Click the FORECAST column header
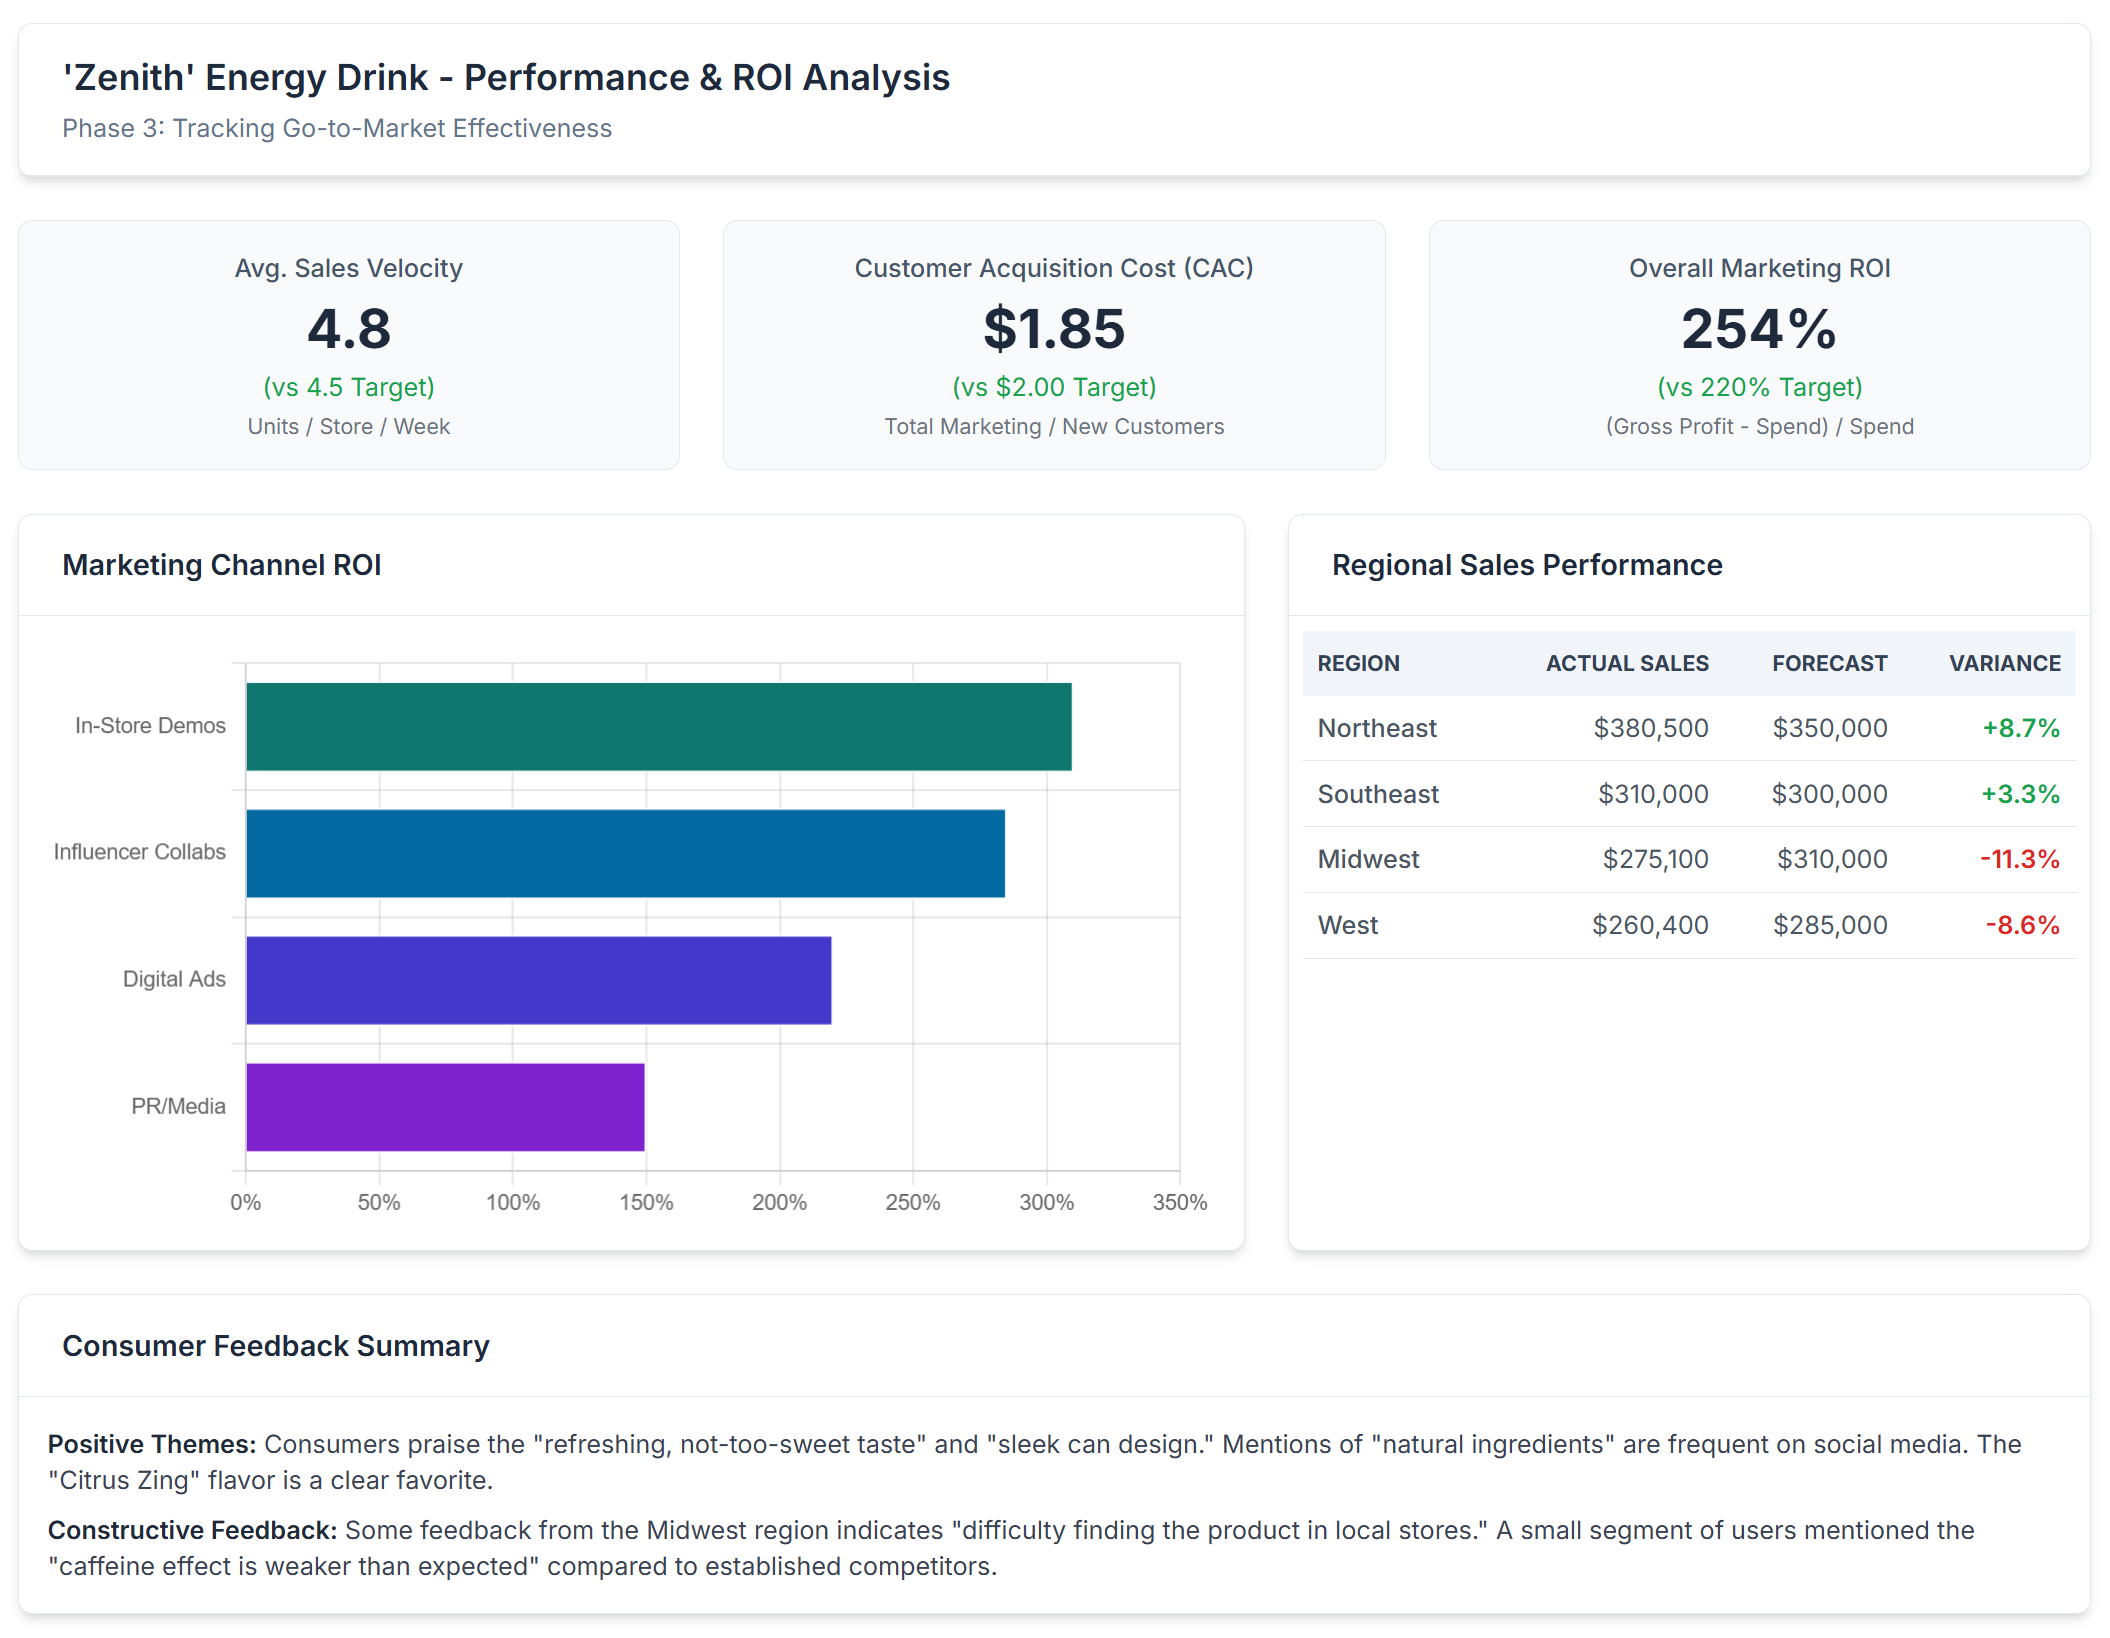Image resolution: width=2110 pixels, height=1638 pixels. (1829, 664)
